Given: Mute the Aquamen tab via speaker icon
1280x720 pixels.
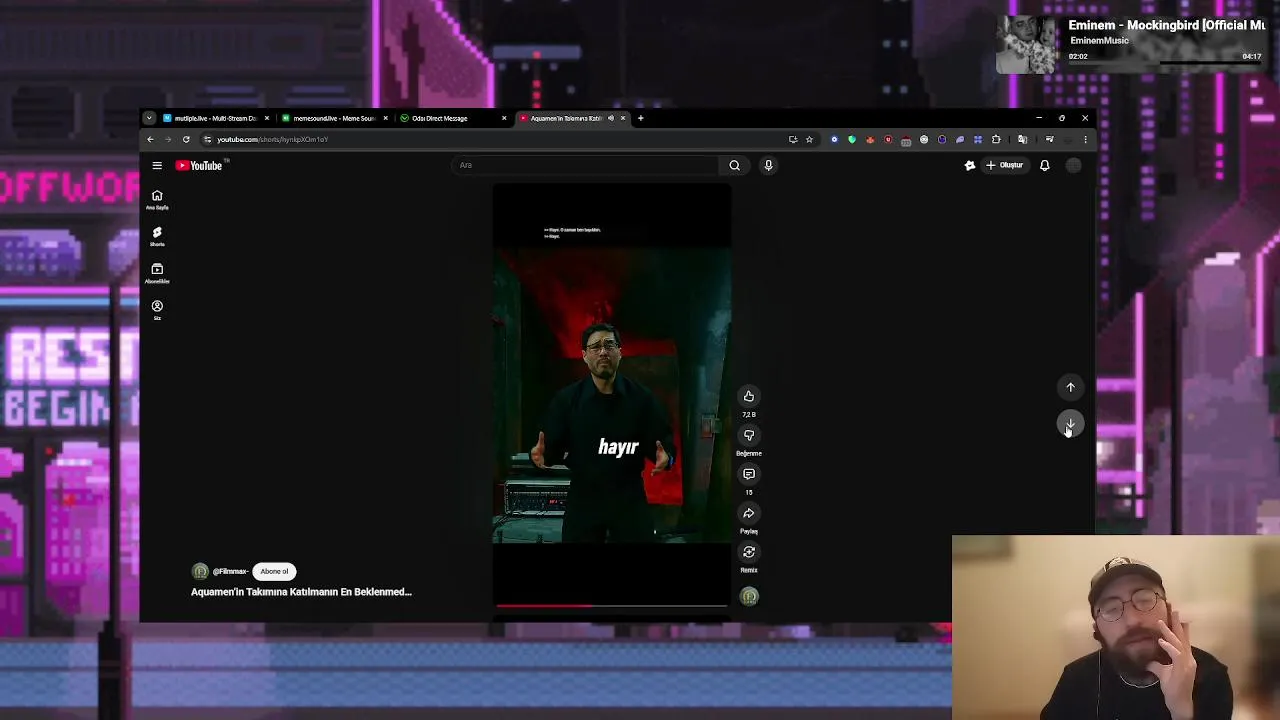Looking at the screenshot, I should (x=611, y=118).
